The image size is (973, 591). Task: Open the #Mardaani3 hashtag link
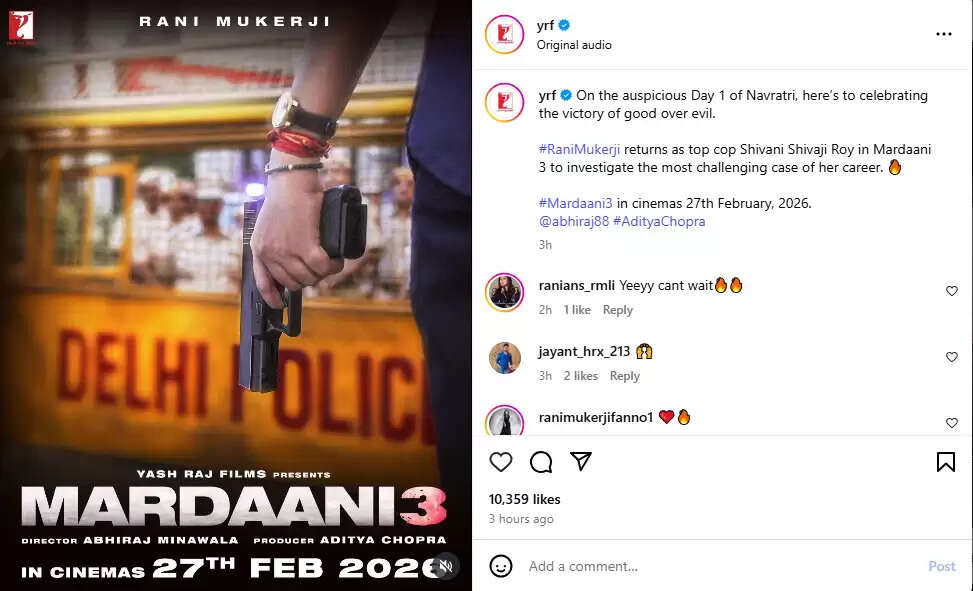[575, 204]
